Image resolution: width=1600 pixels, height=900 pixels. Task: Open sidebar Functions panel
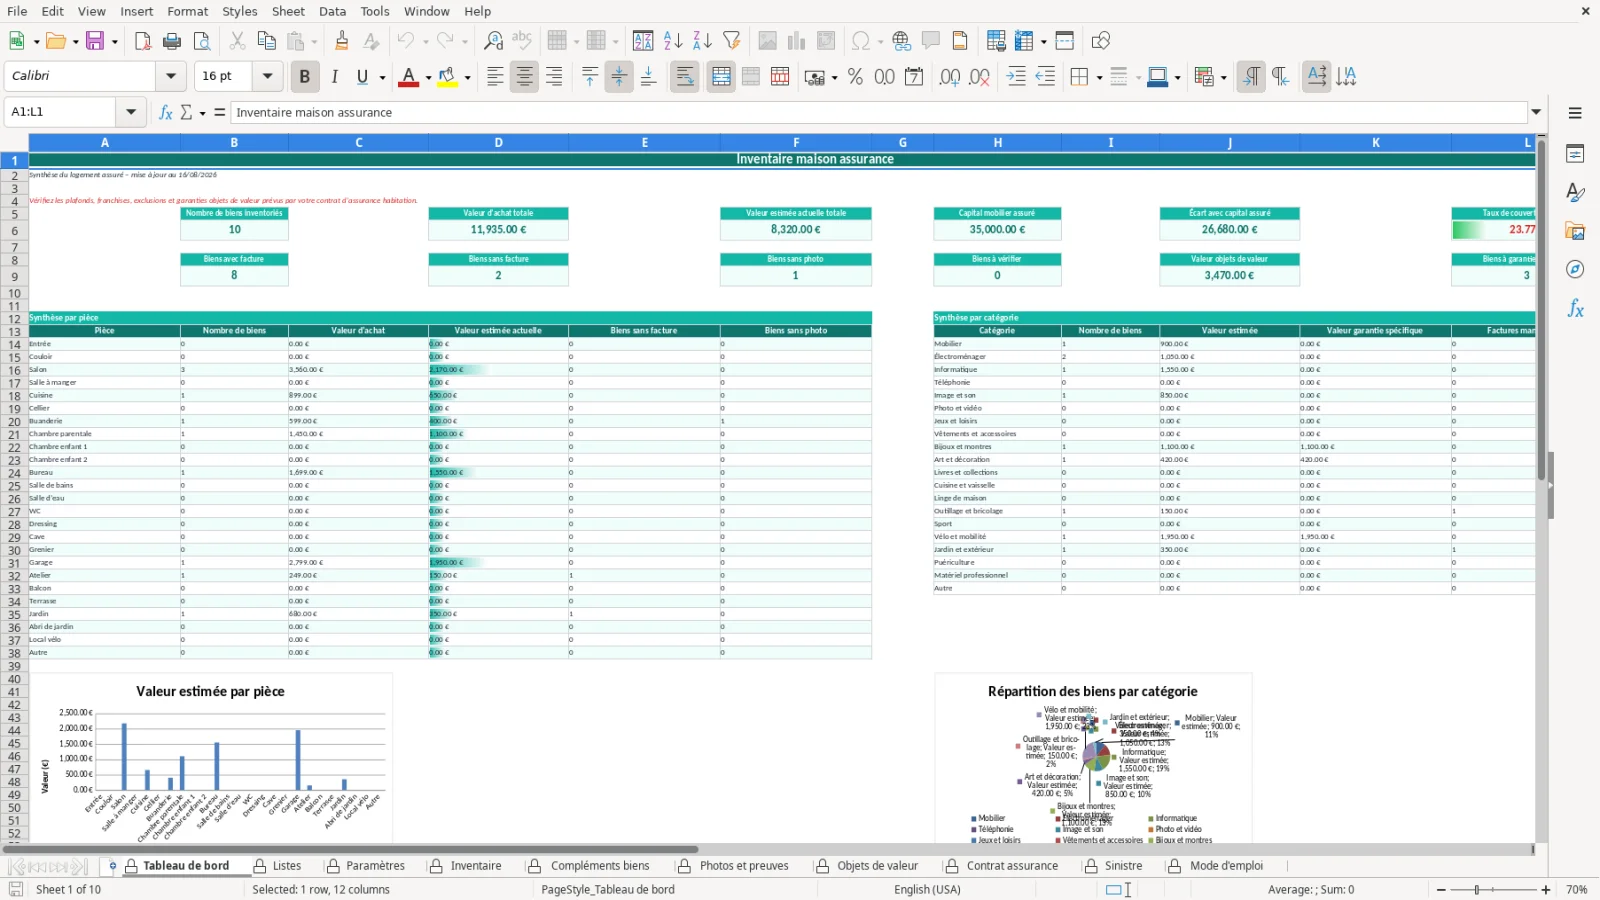tap(1575, 309)
